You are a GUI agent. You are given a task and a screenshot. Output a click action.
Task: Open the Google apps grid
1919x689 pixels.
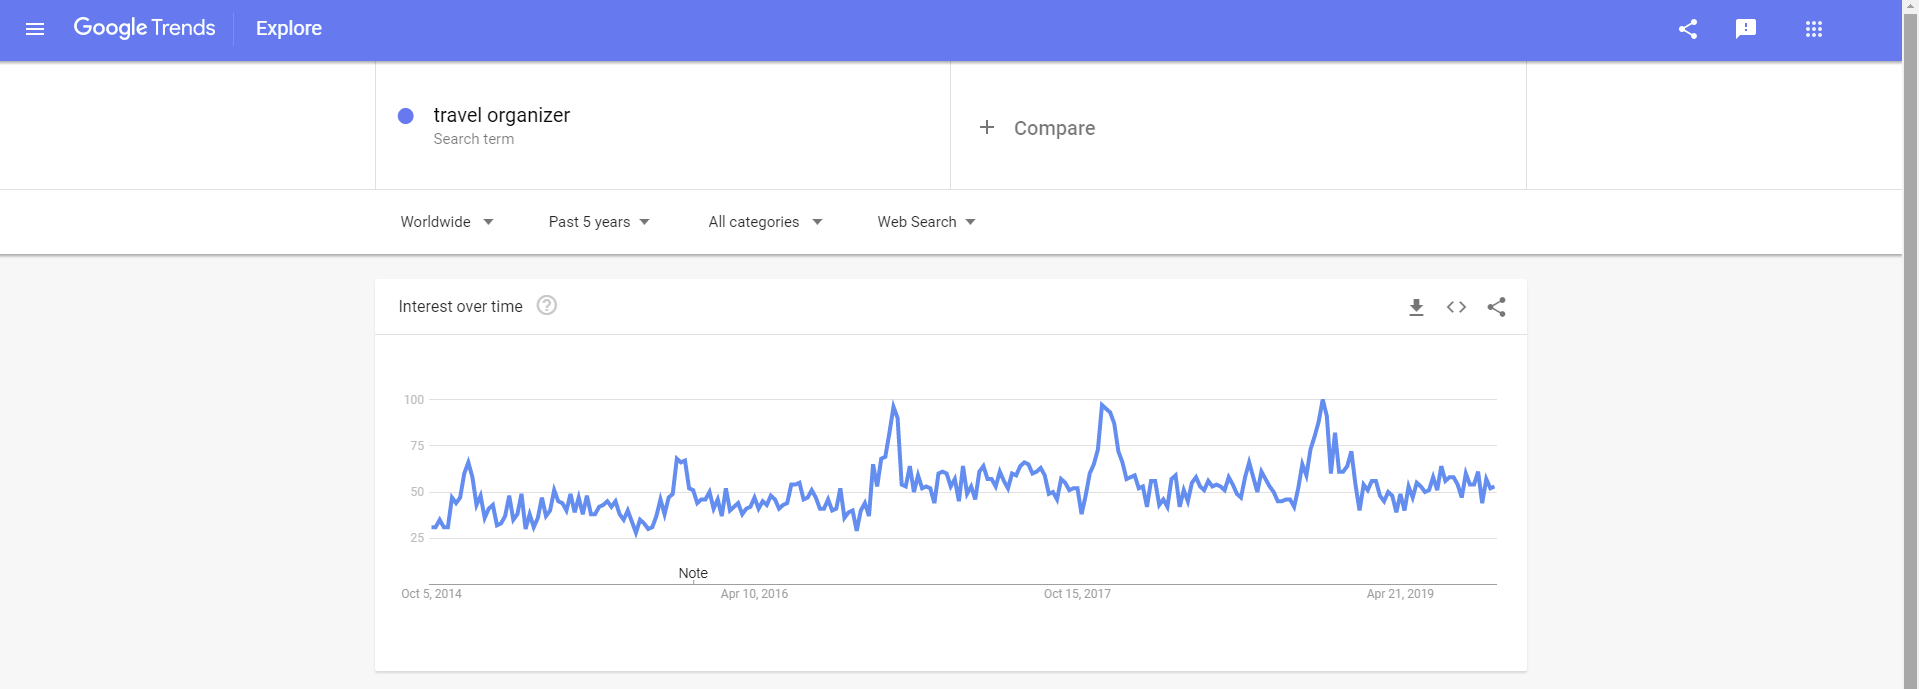tap(1814, 29)
